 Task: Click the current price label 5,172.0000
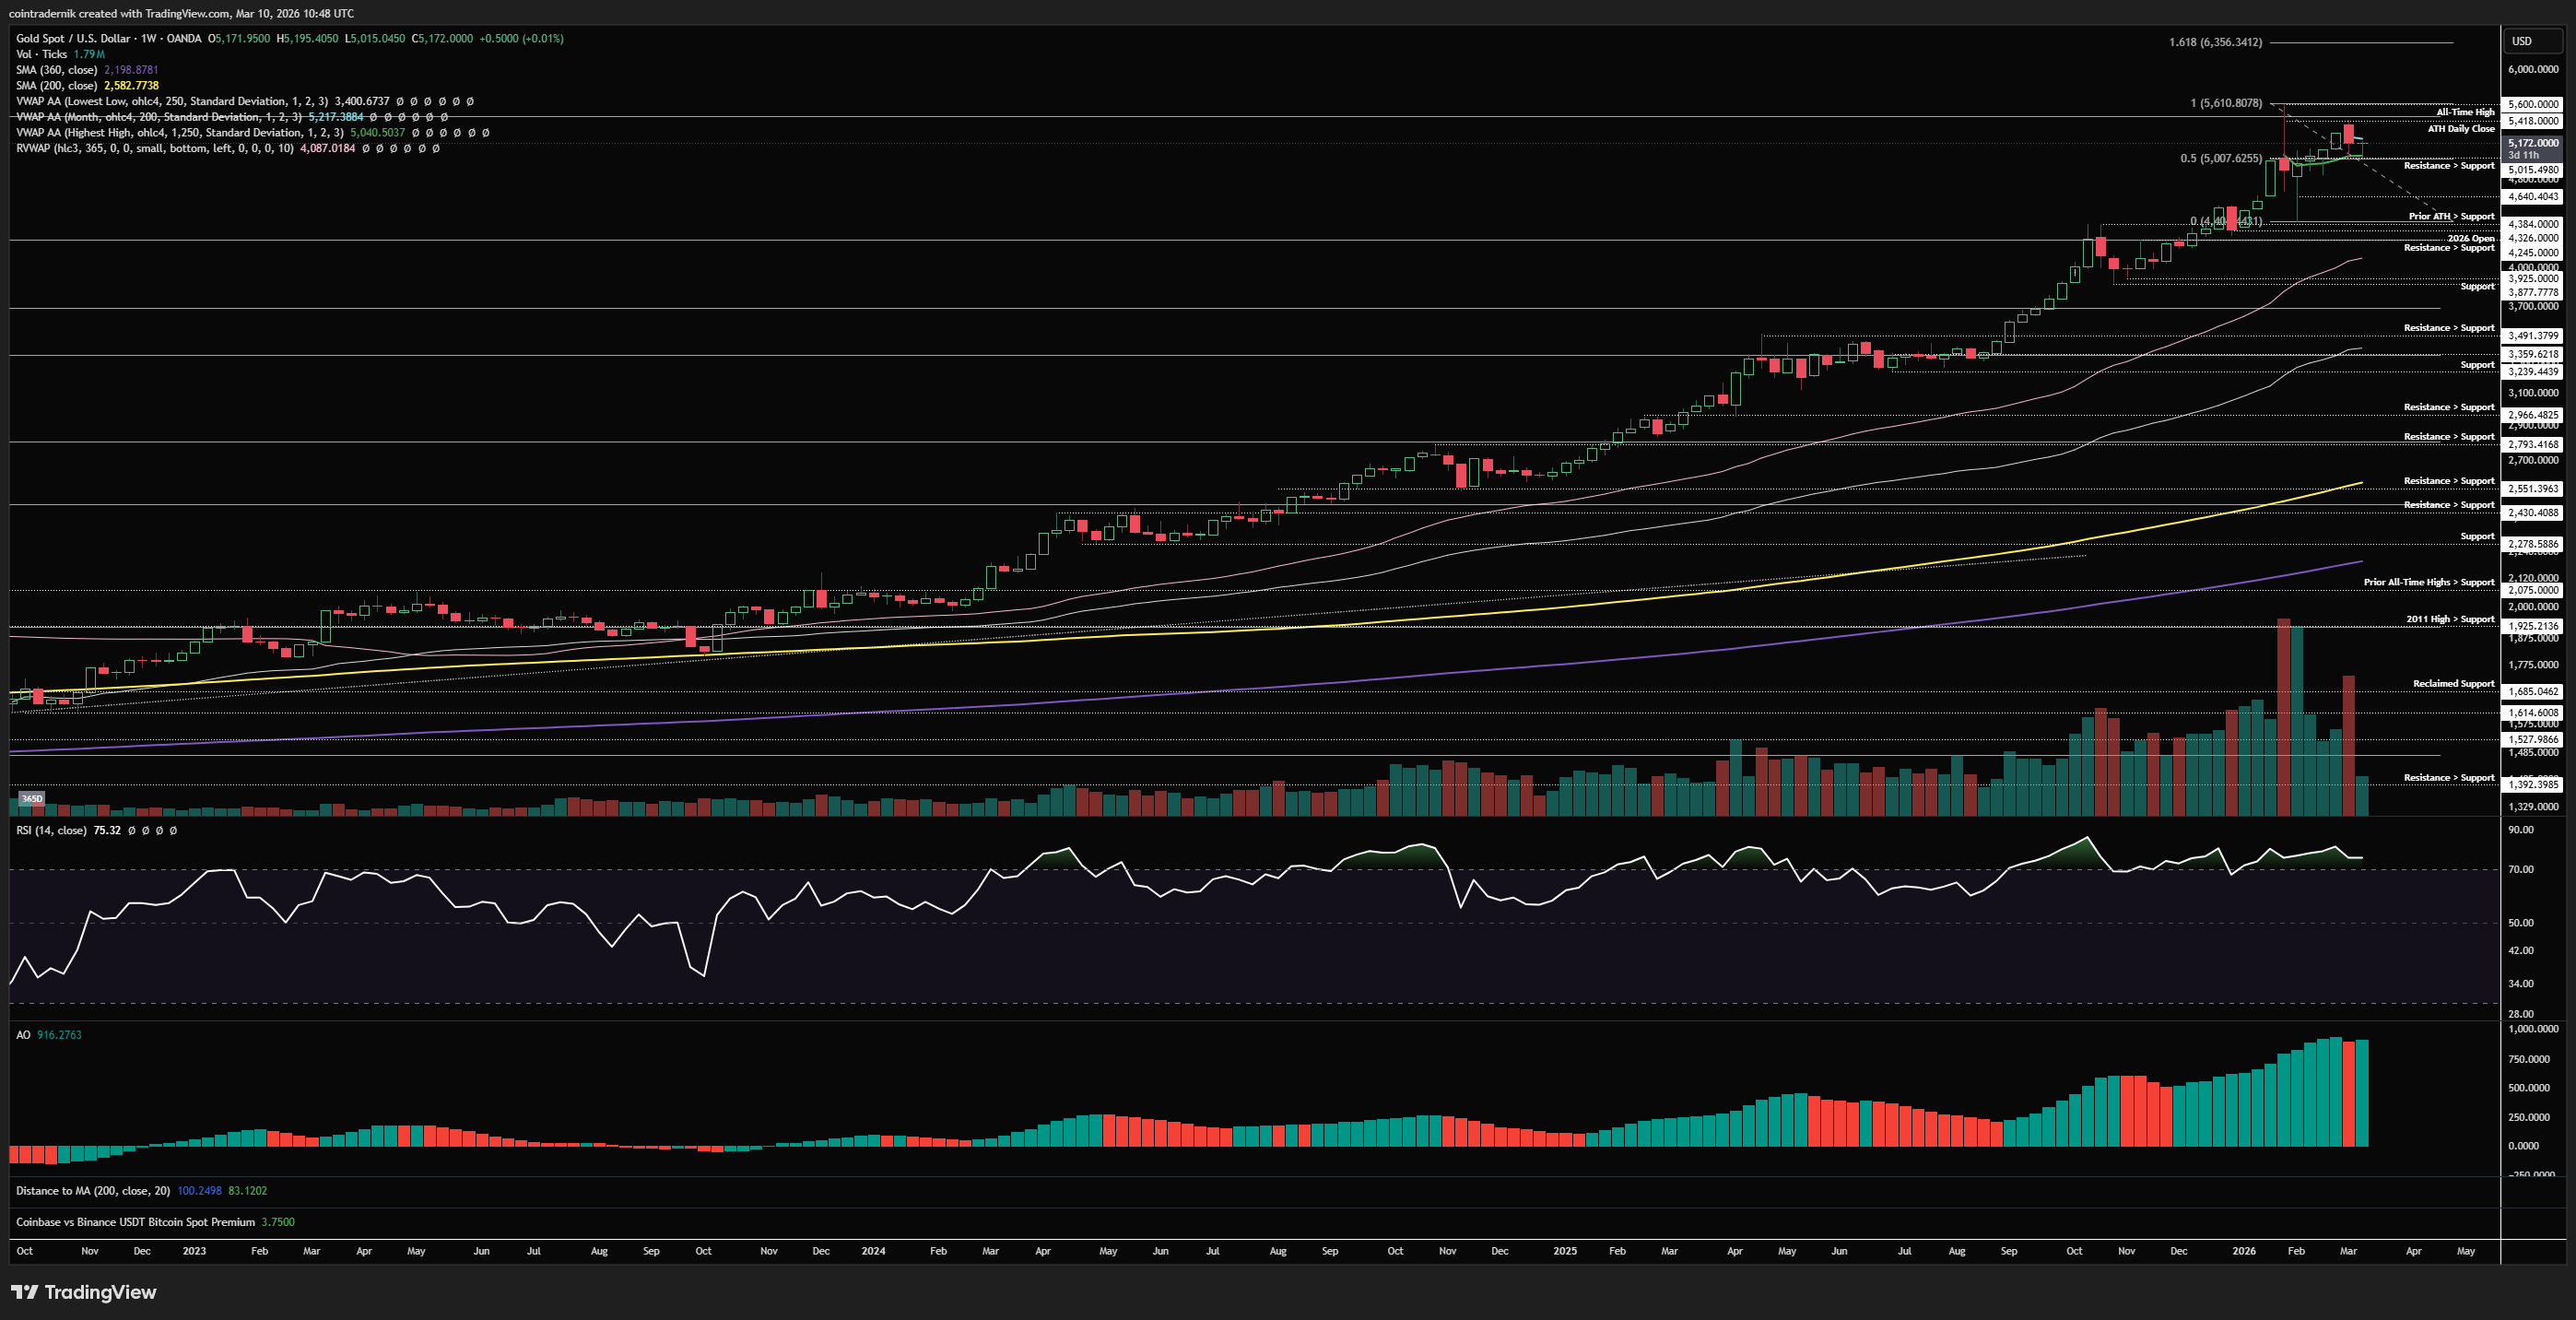click(2533, 143)
